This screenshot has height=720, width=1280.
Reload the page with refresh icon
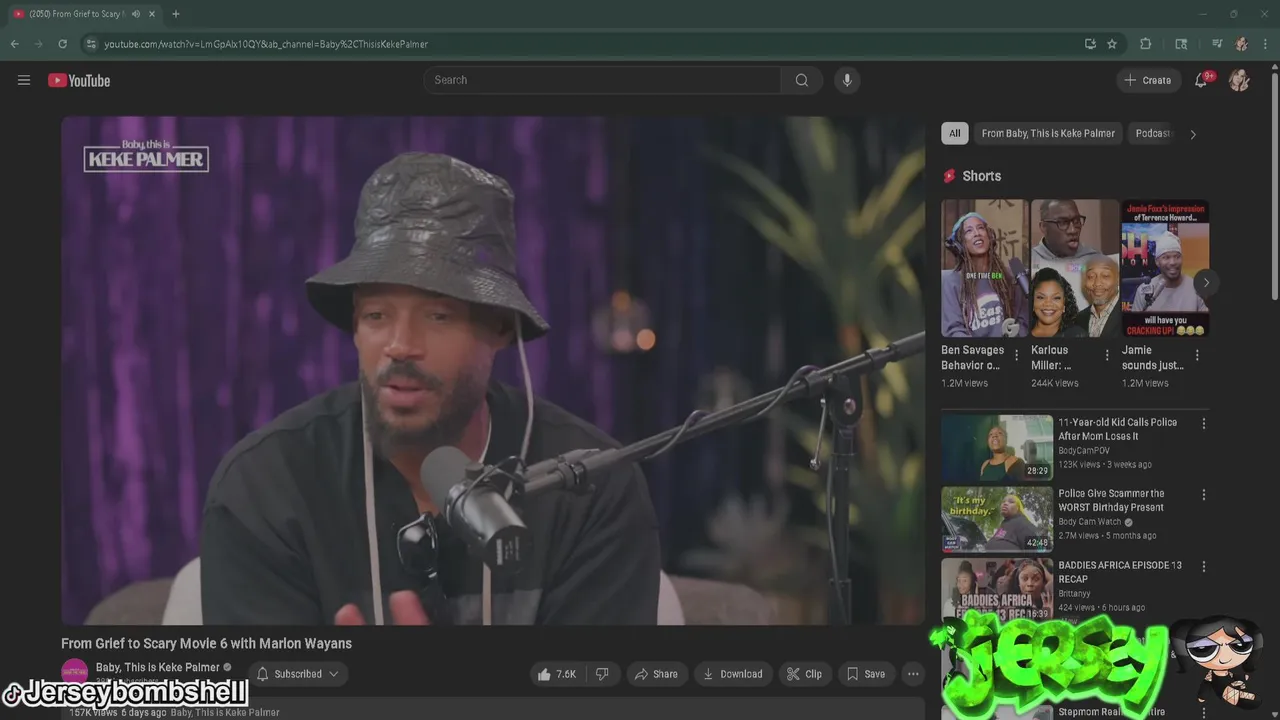pyautogui.click(x=62, y=44)
